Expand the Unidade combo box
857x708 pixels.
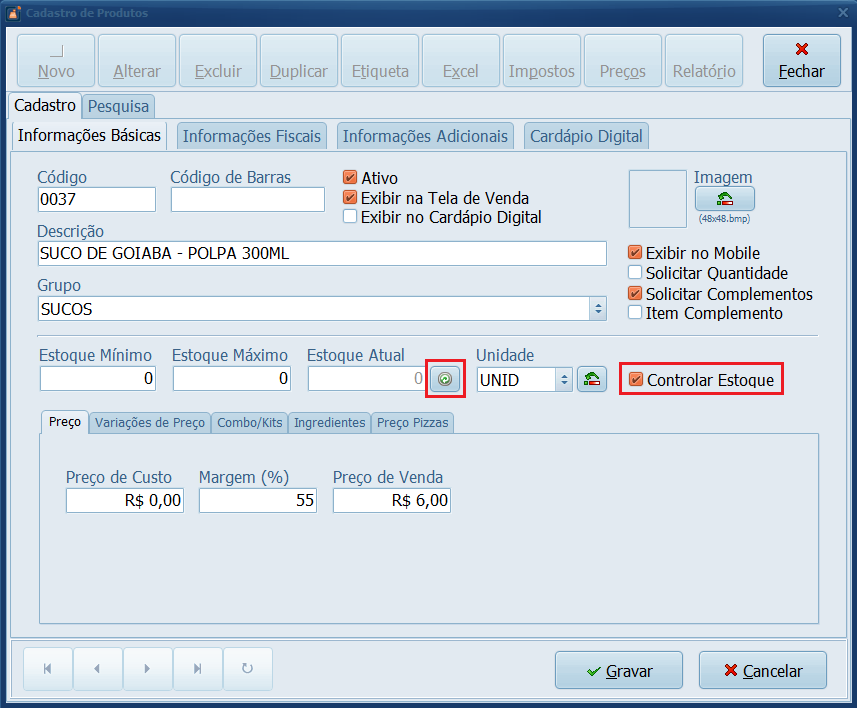click(x=564, y=379)
